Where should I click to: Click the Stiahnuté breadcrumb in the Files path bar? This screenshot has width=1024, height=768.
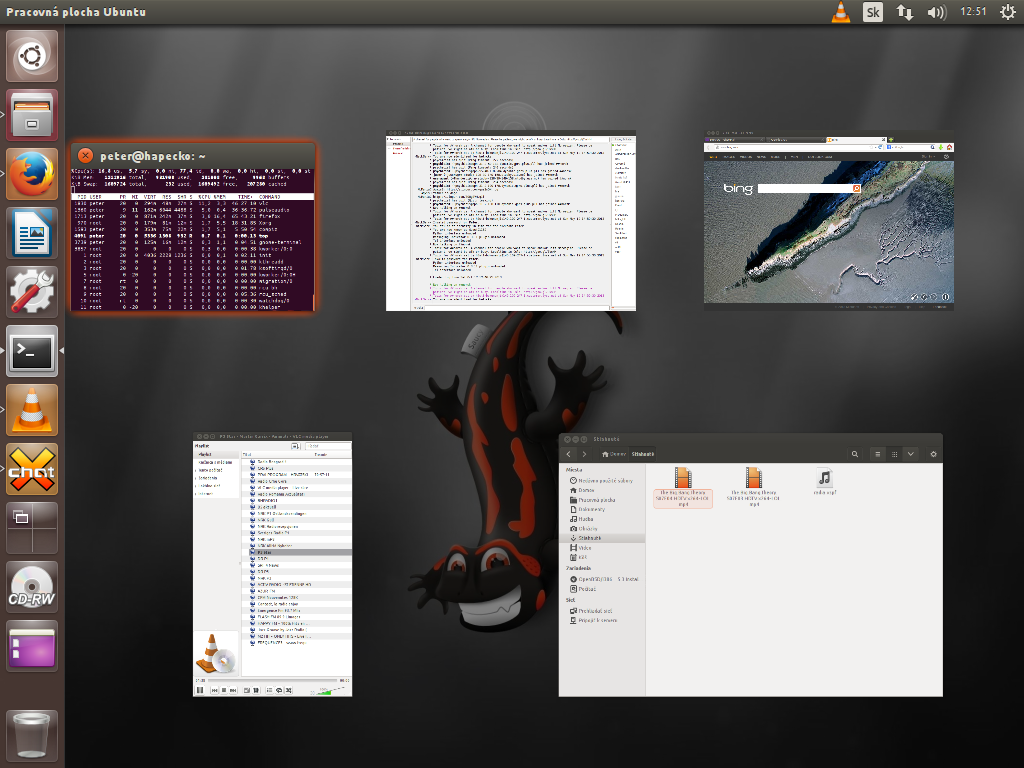[x=643, y=454]
